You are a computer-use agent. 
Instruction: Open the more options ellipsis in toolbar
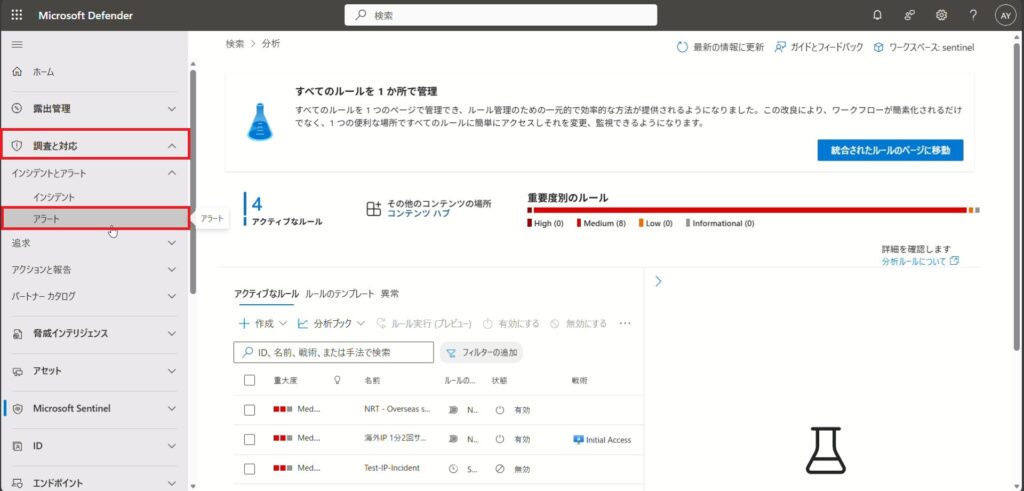(625, 324)
